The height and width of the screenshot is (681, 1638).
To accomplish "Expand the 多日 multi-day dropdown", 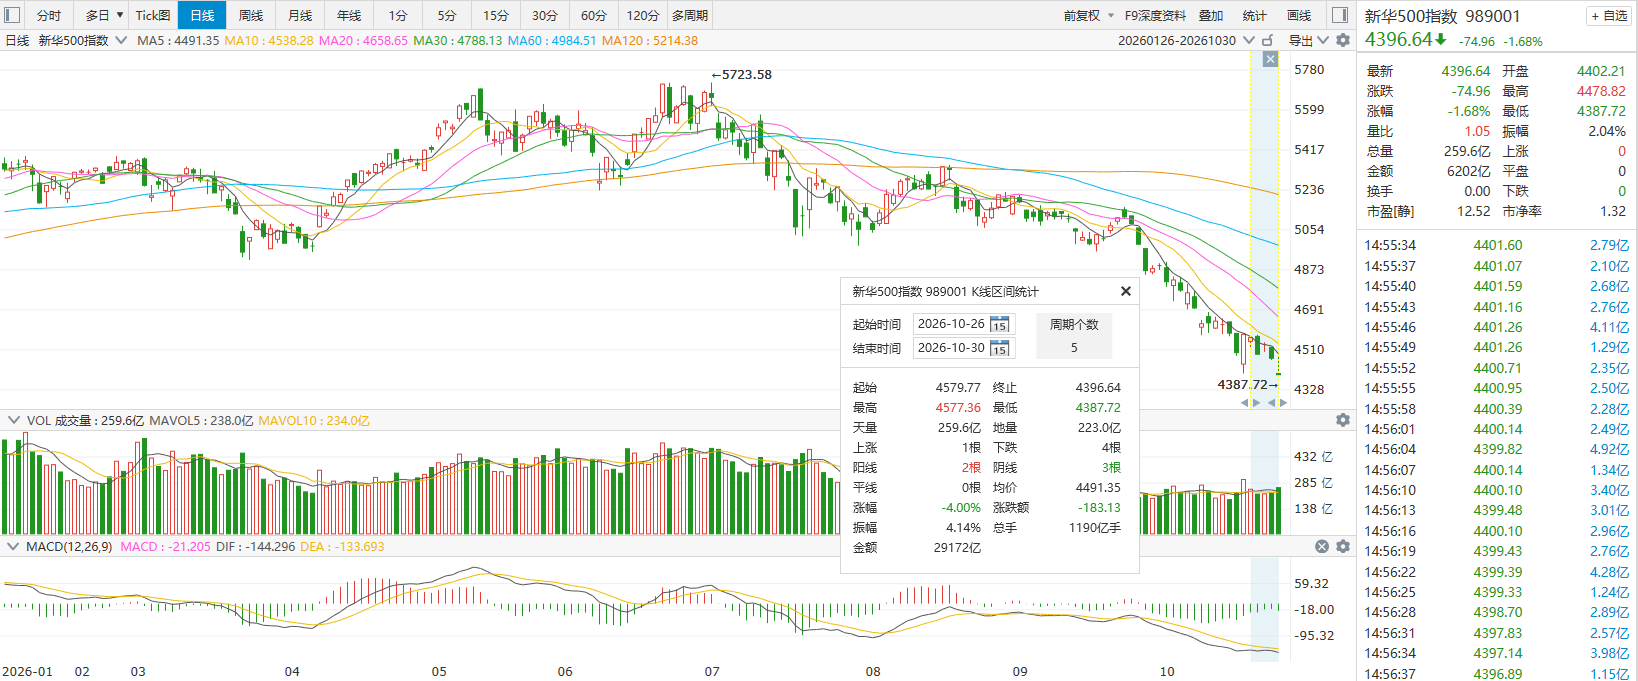I will pyautogui.click(x=120, y=15).
